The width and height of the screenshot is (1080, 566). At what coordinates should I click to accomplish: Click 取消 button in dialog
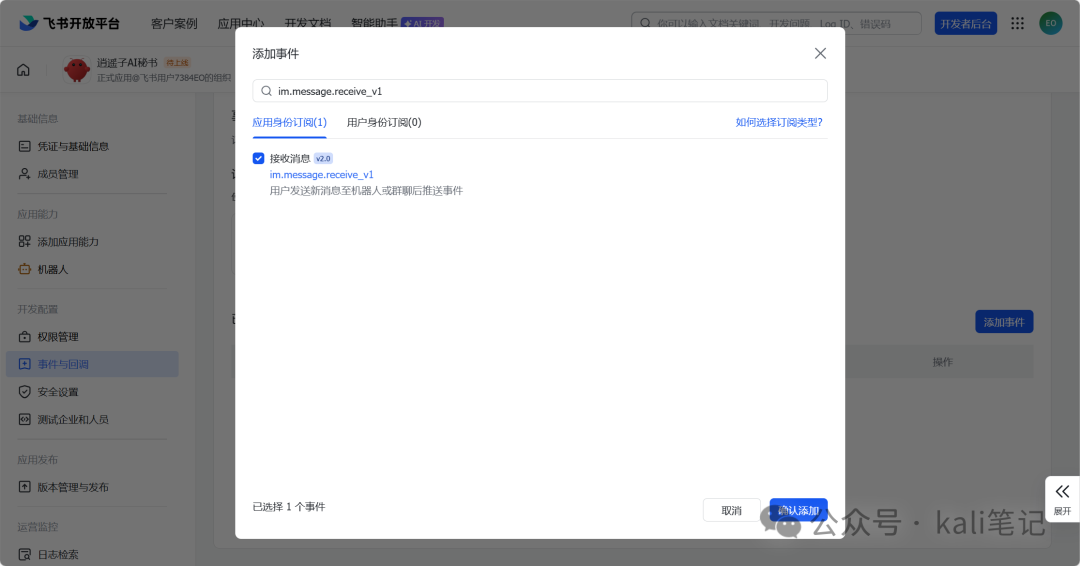[x=731, y=510]
